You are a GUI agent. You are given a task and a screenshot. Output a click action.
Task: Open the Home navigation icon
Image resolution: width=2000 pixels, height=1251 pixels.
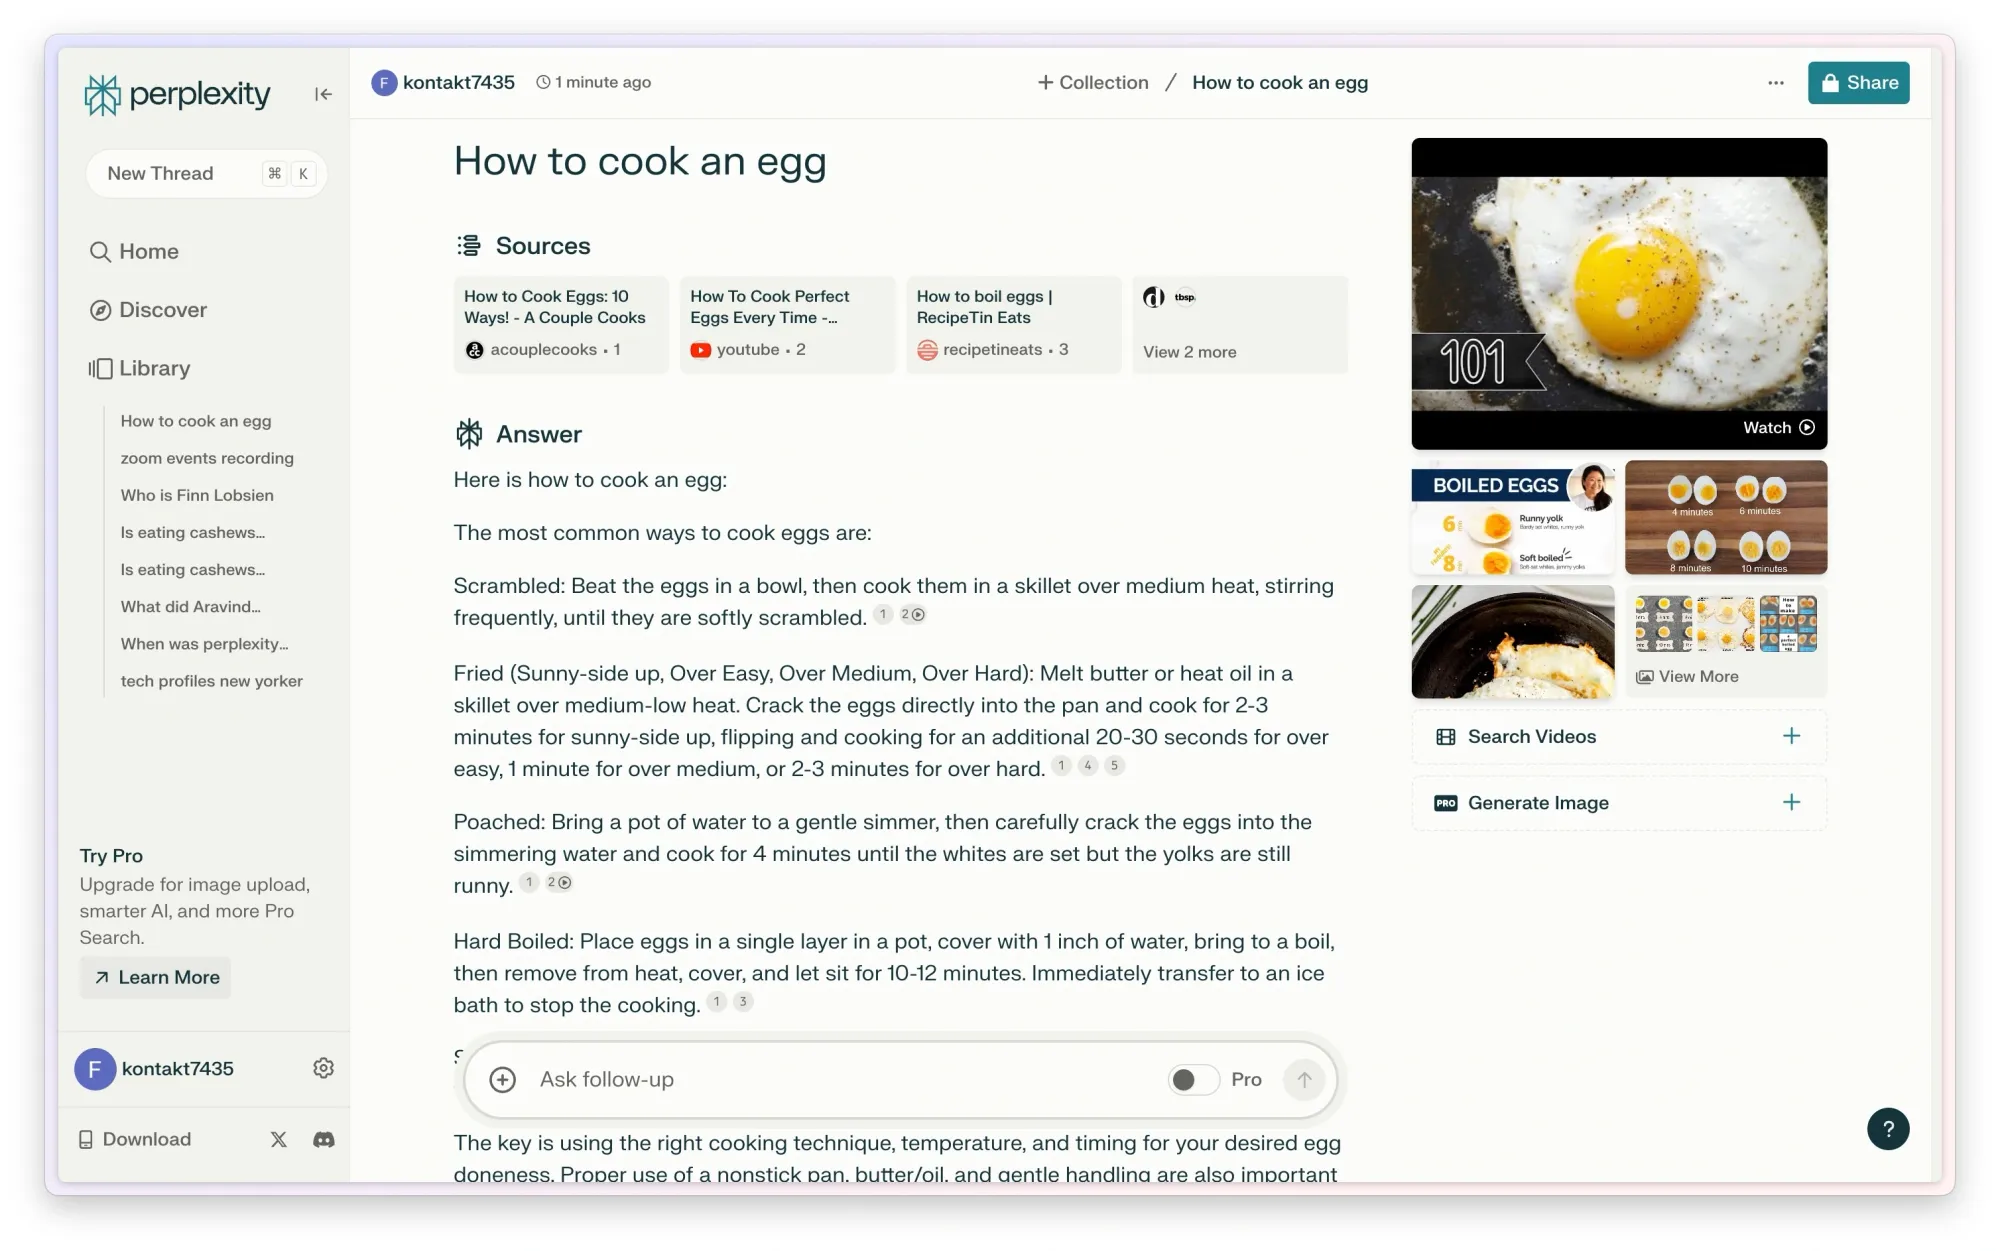[101, 249]
